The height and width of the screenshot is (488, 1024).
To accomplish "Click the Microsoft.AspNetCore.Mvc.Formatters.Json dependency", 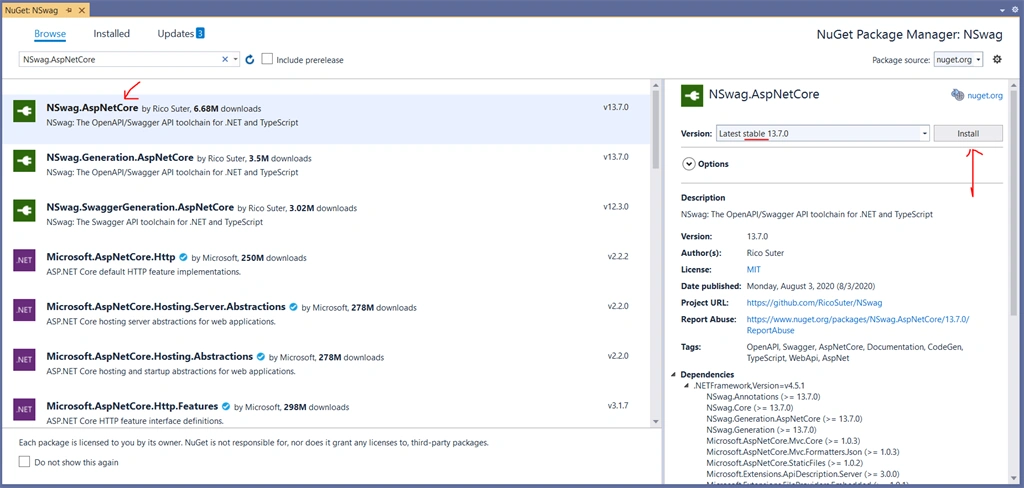I will pyautogui.click(x=803, y=452).
